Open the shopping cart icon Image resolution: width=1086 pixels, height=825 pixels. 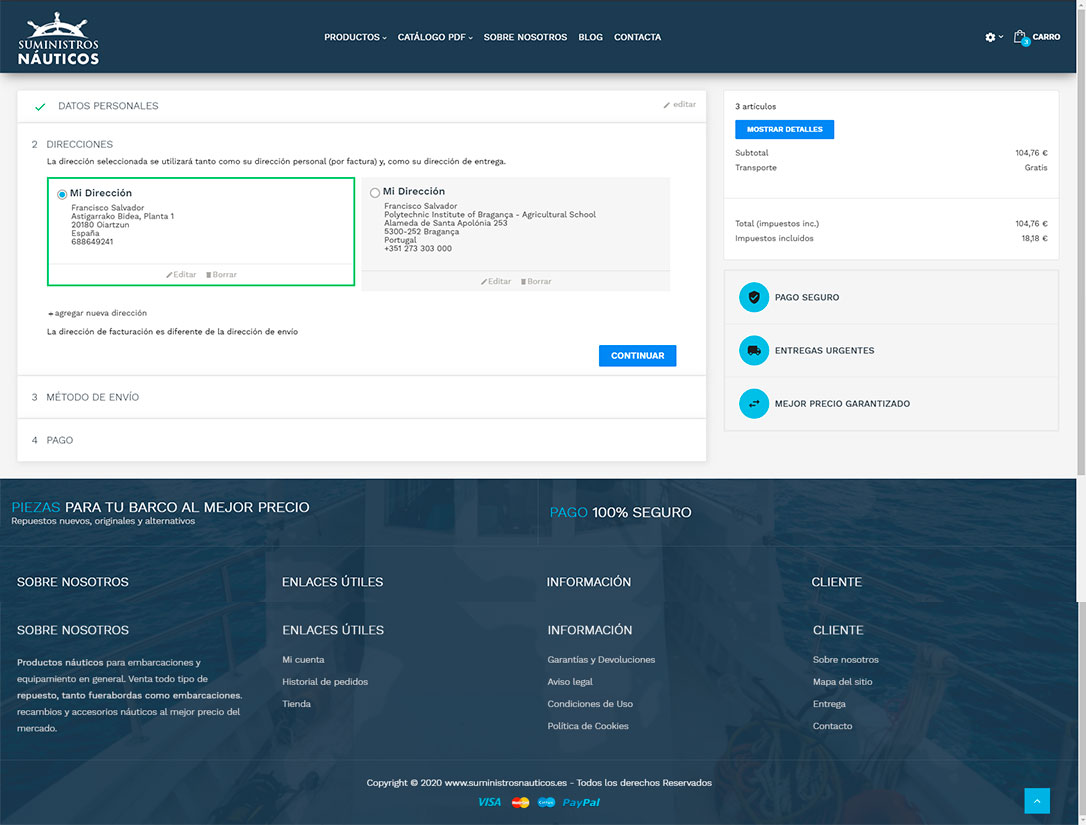1020,37
